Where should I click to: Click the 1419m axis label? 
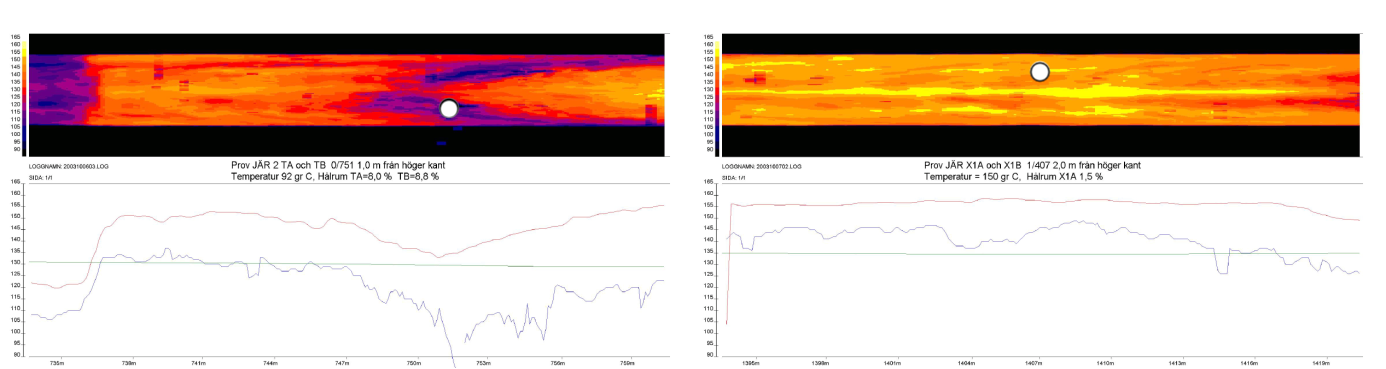(x=1320, y=363)
